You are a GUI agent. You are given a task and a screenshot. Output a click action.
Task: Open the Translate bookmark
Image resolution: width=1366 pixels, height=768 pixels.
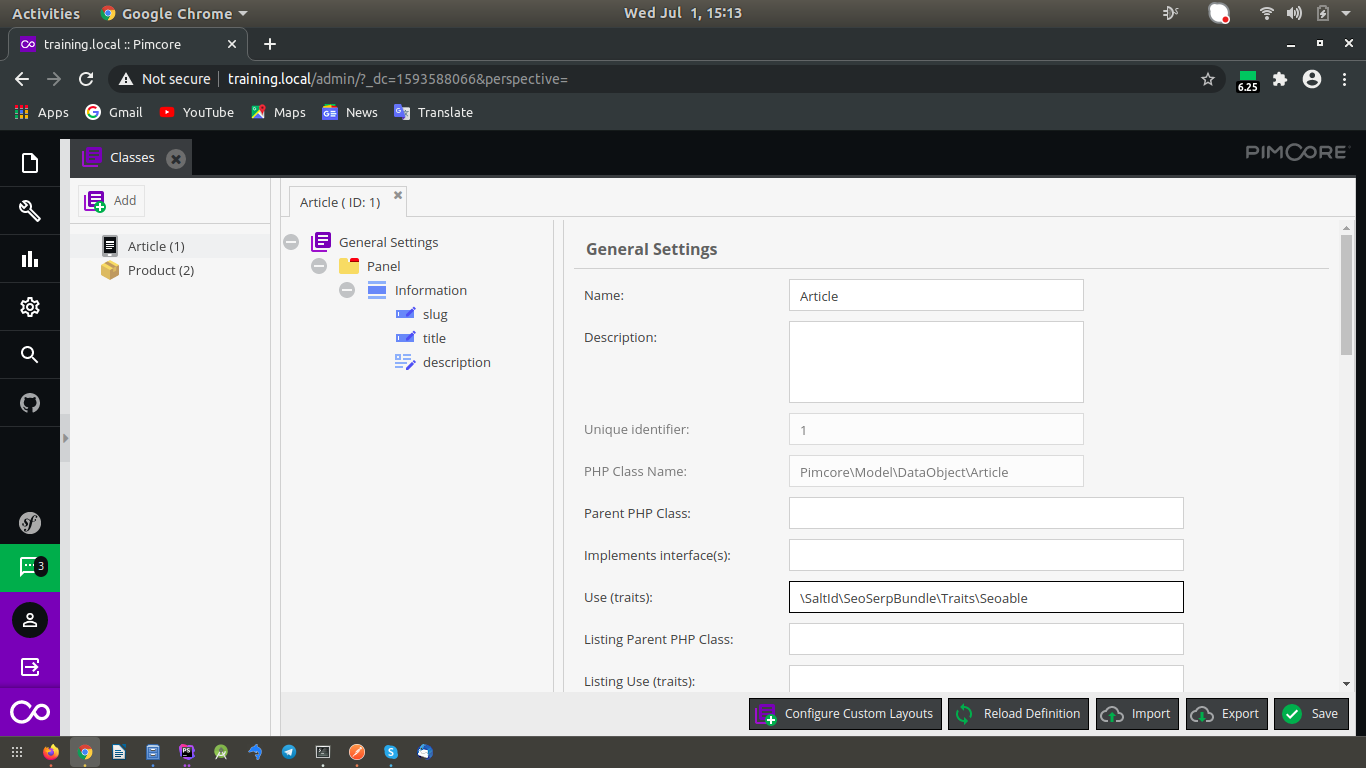pyautogui.click(x=433, y=112)
